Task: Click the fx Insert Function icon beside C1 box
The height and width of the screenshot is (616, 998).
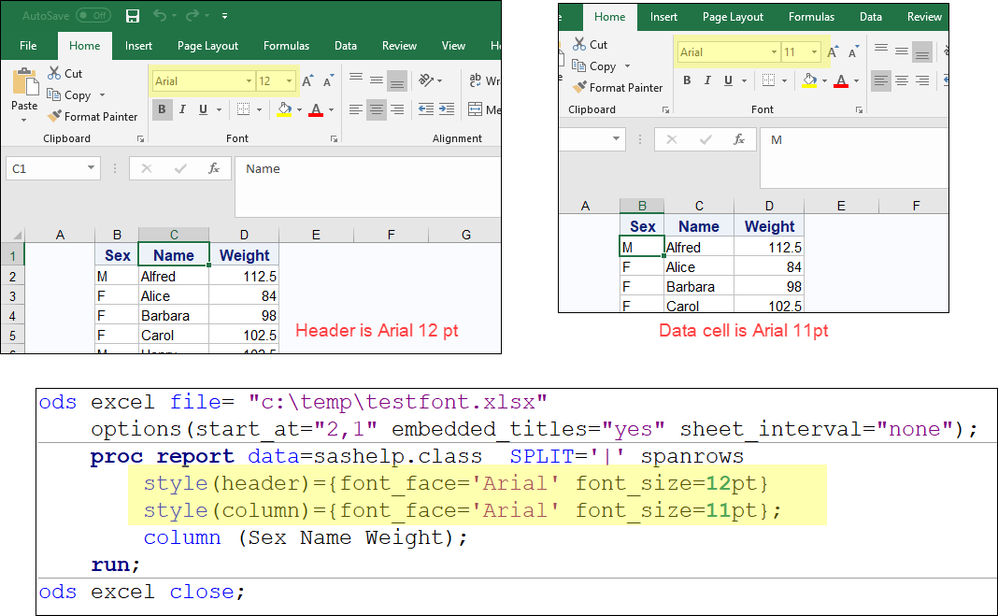Action: pyautogui.click(x=213, y=169)
